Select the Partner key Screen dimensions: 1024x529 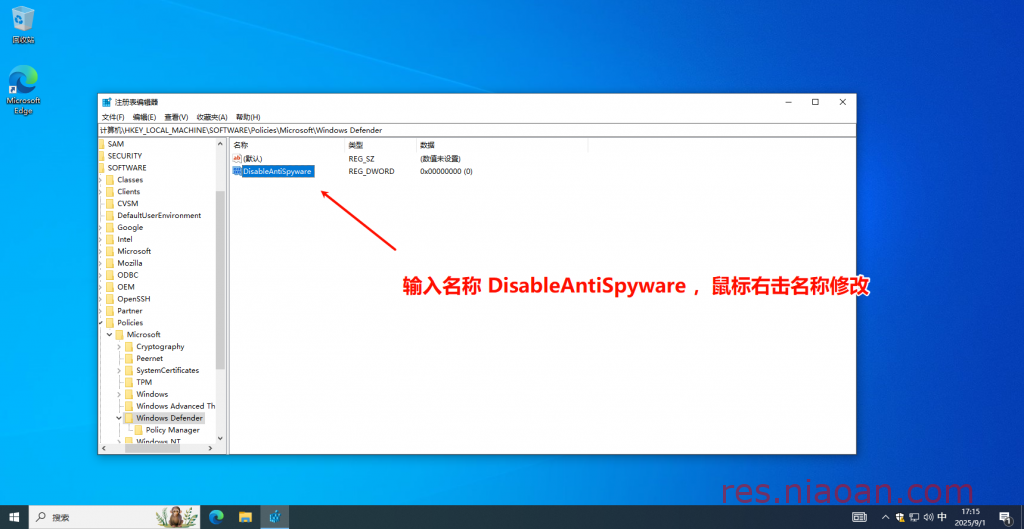tap(130, 311)
